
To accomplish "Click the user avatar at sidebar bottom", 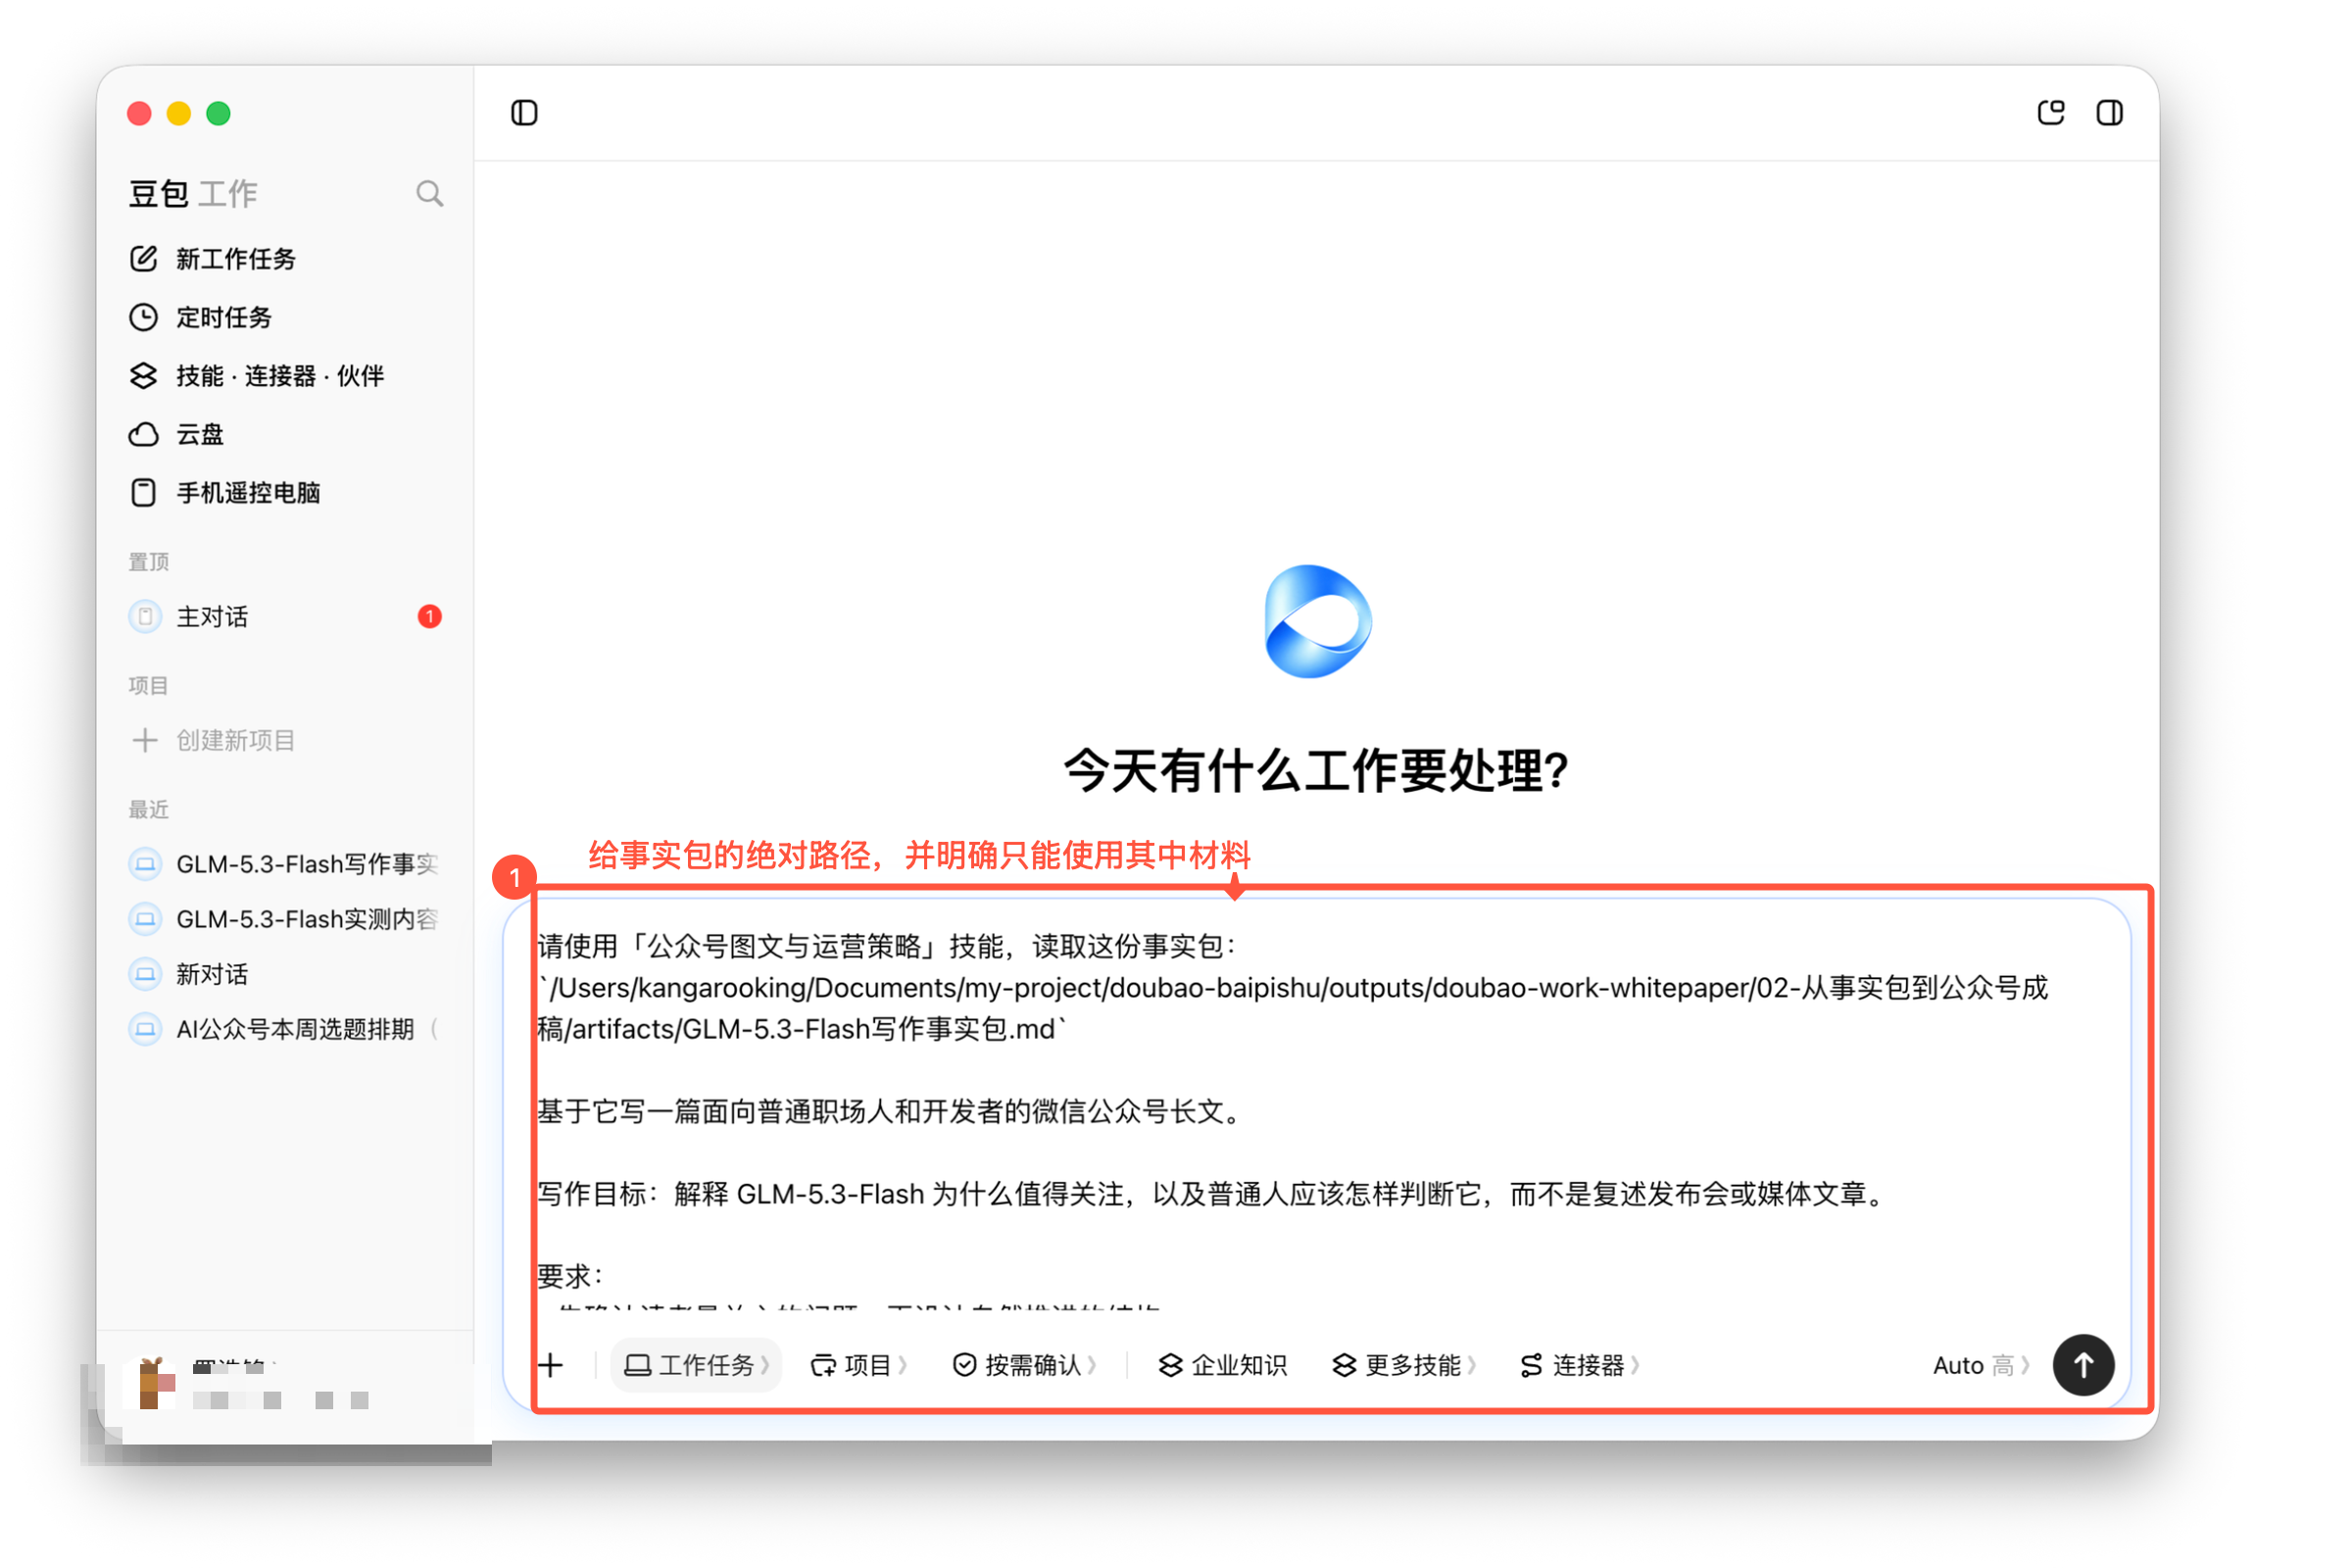I will 152,1384.
